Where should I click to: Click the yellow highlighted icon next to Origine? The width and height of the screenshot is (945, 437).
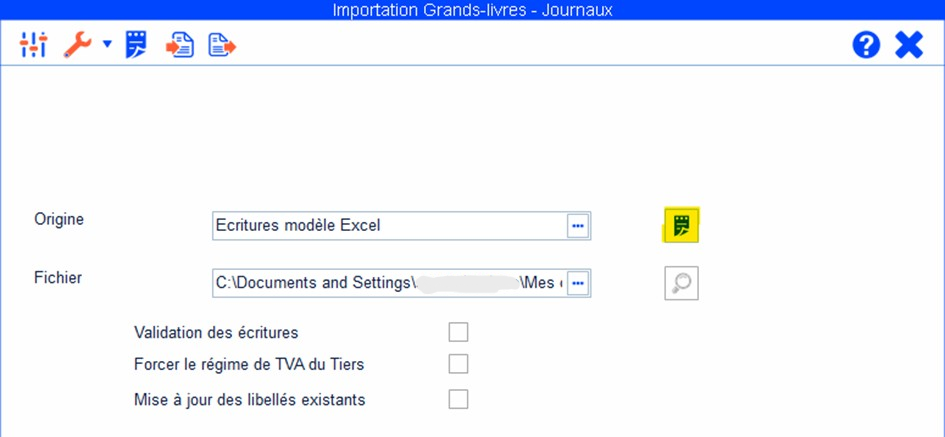point(682,225)
